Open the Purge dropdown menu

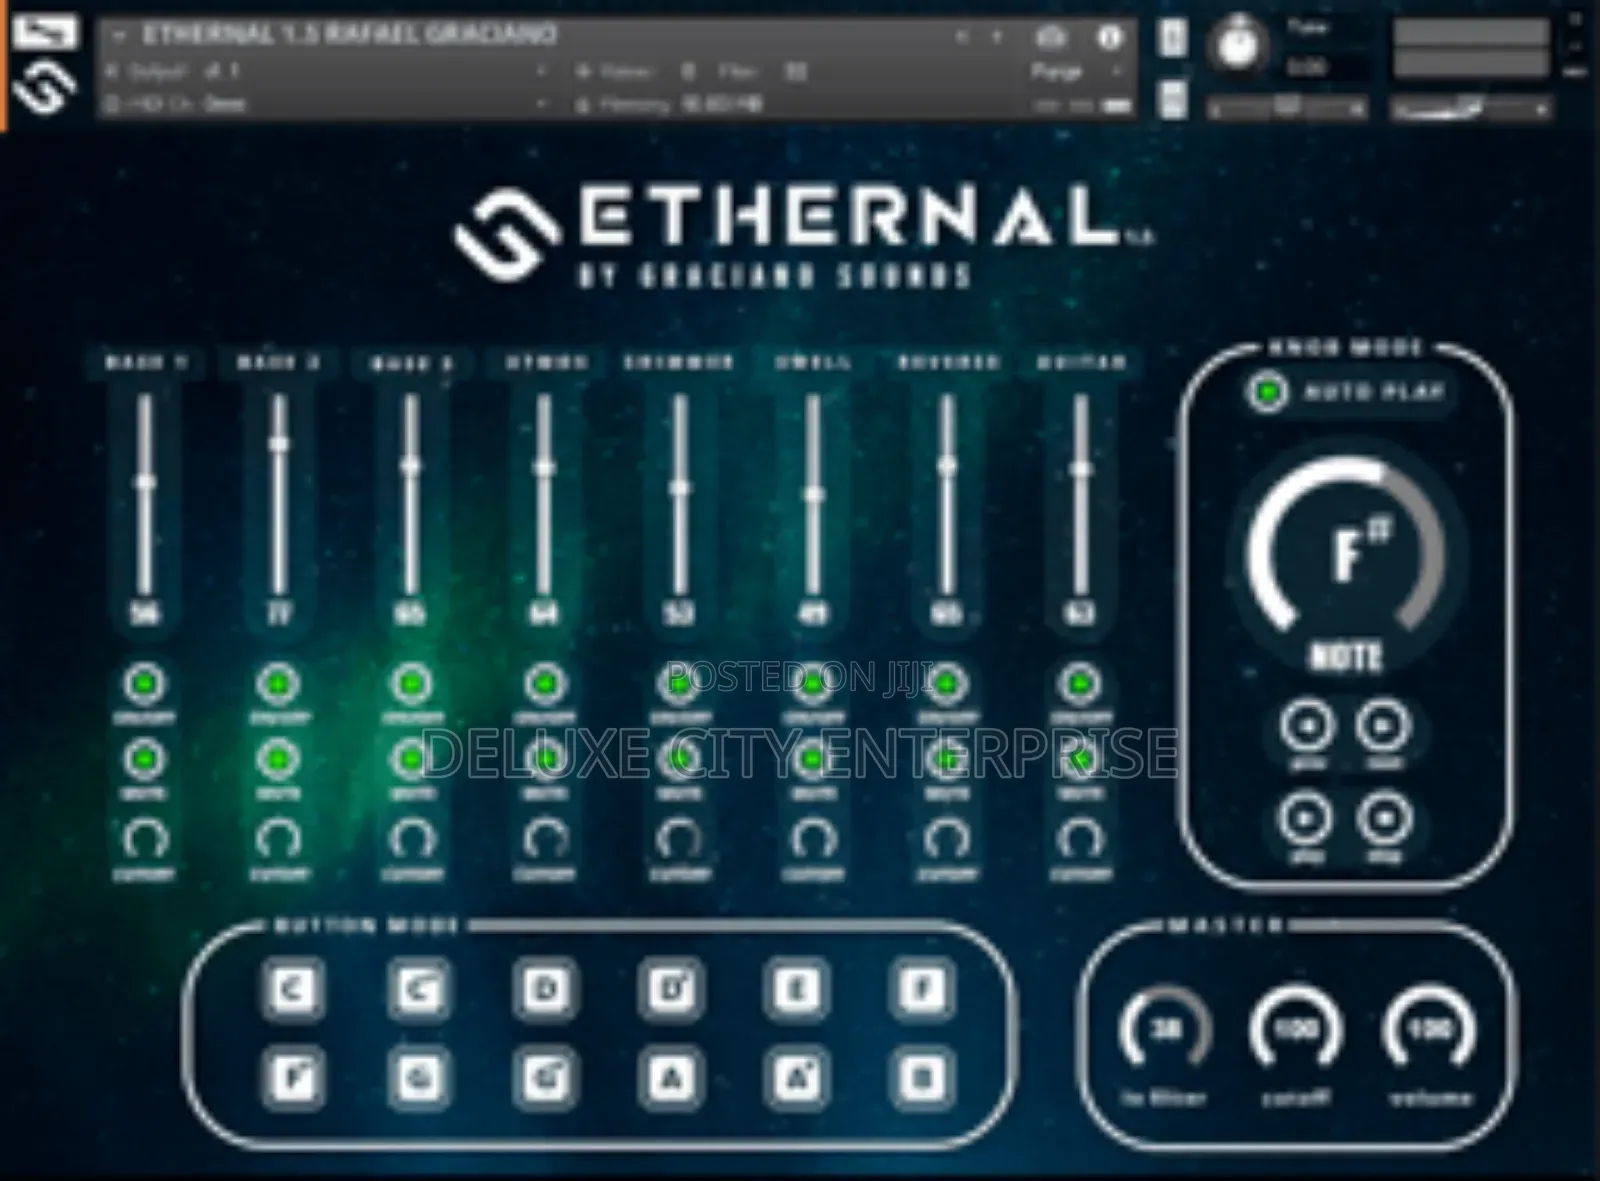tap(1077, 72)
